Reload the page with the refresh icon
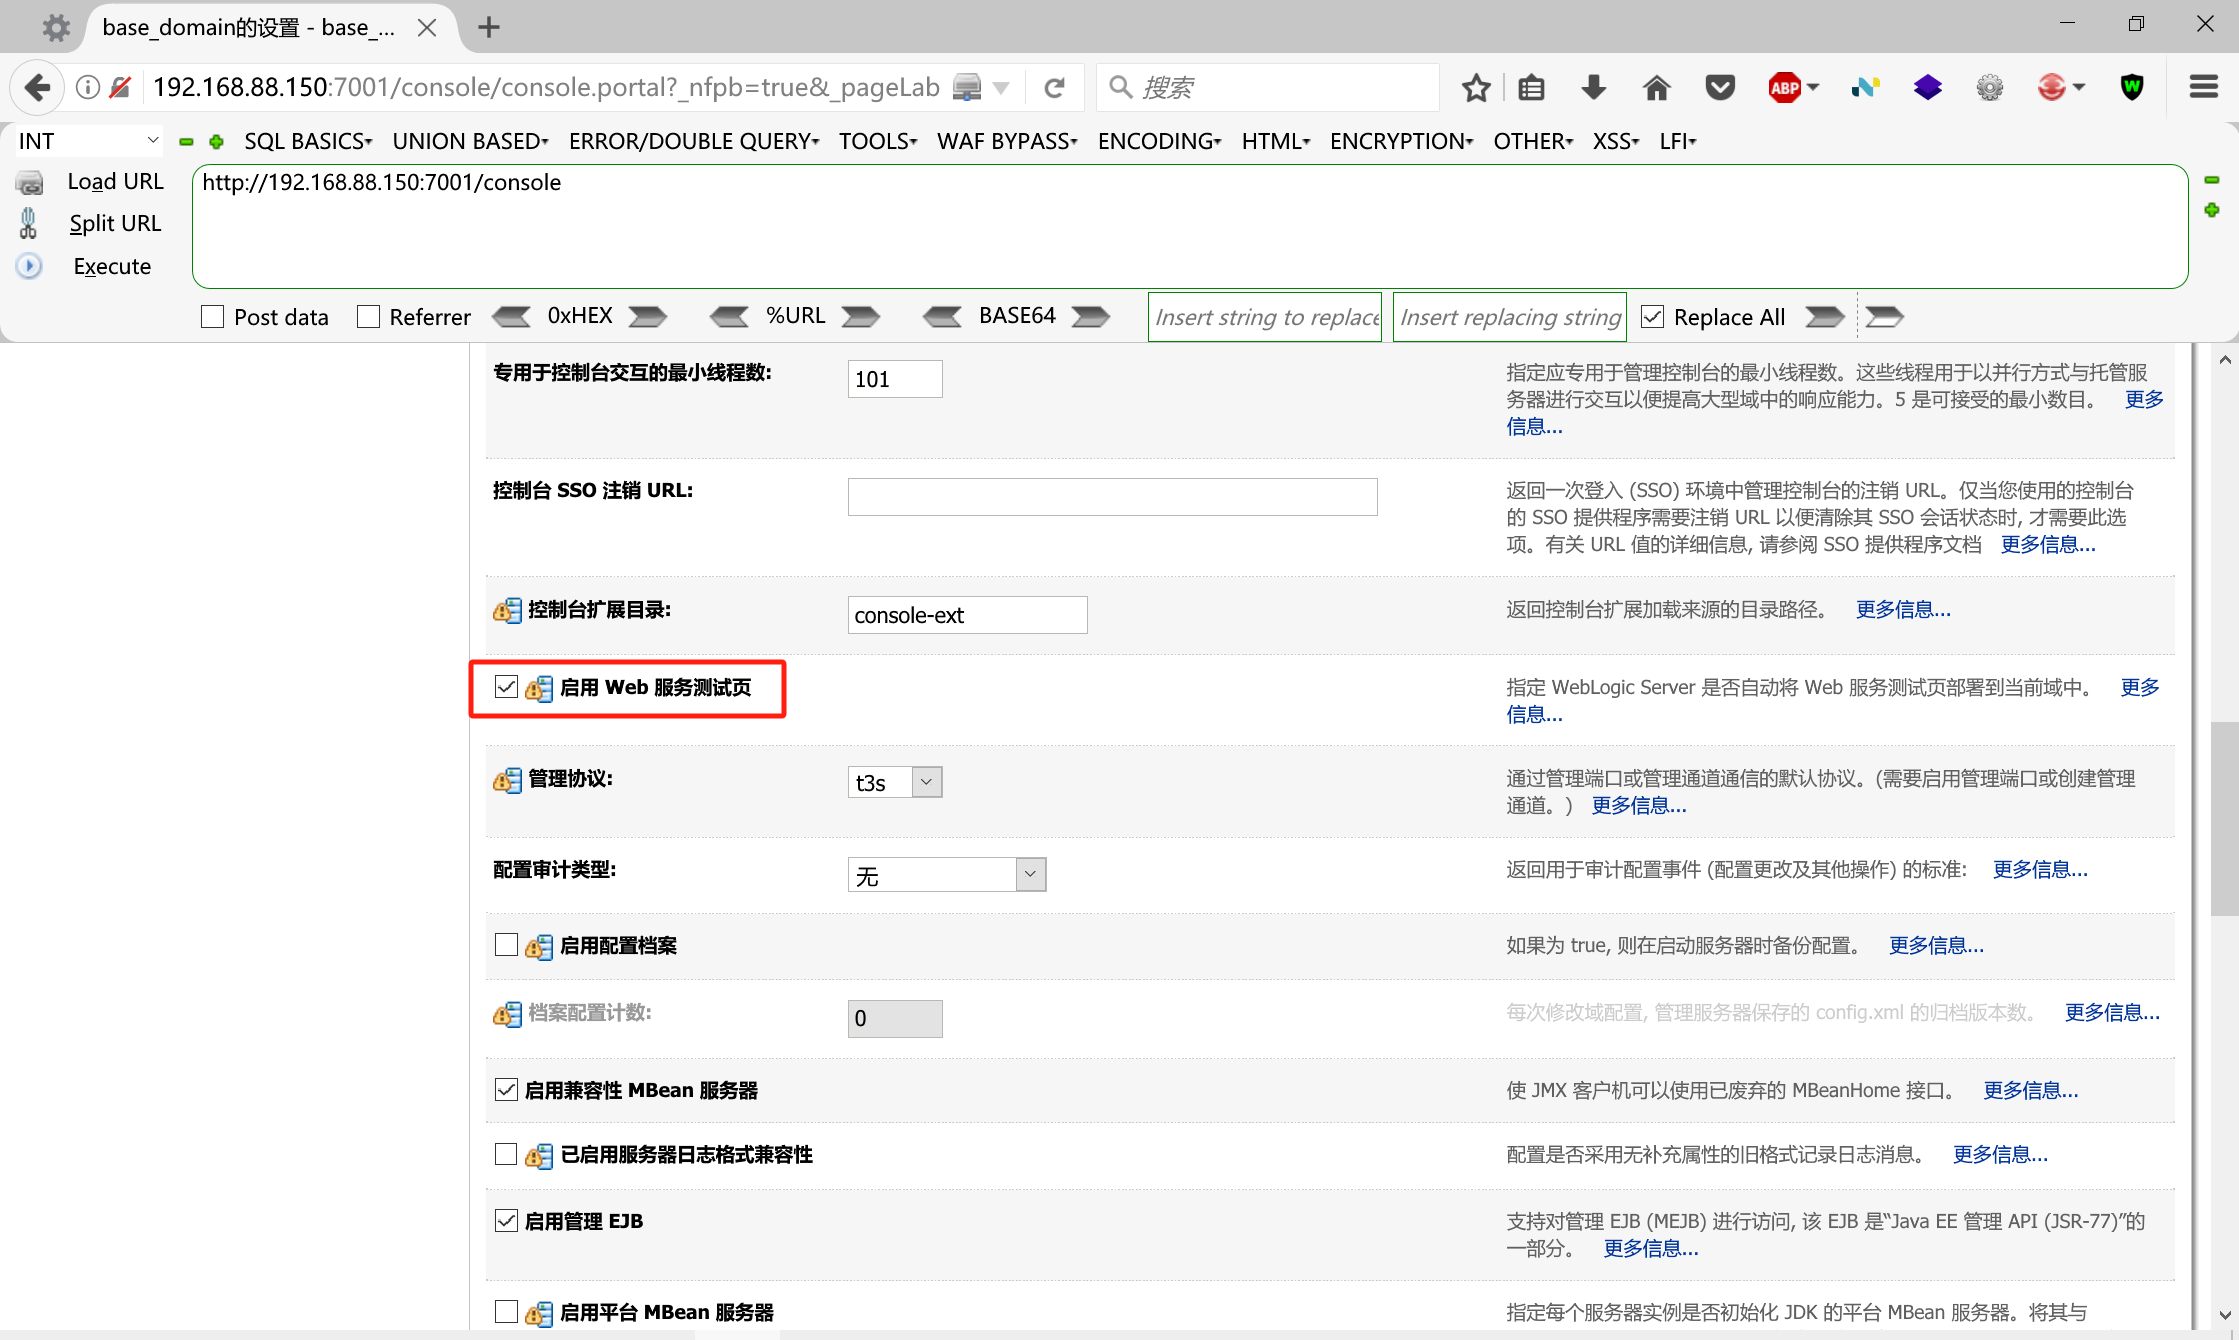Image resolution: width=2239 pixels, height=1340 pixels. 1054,88
